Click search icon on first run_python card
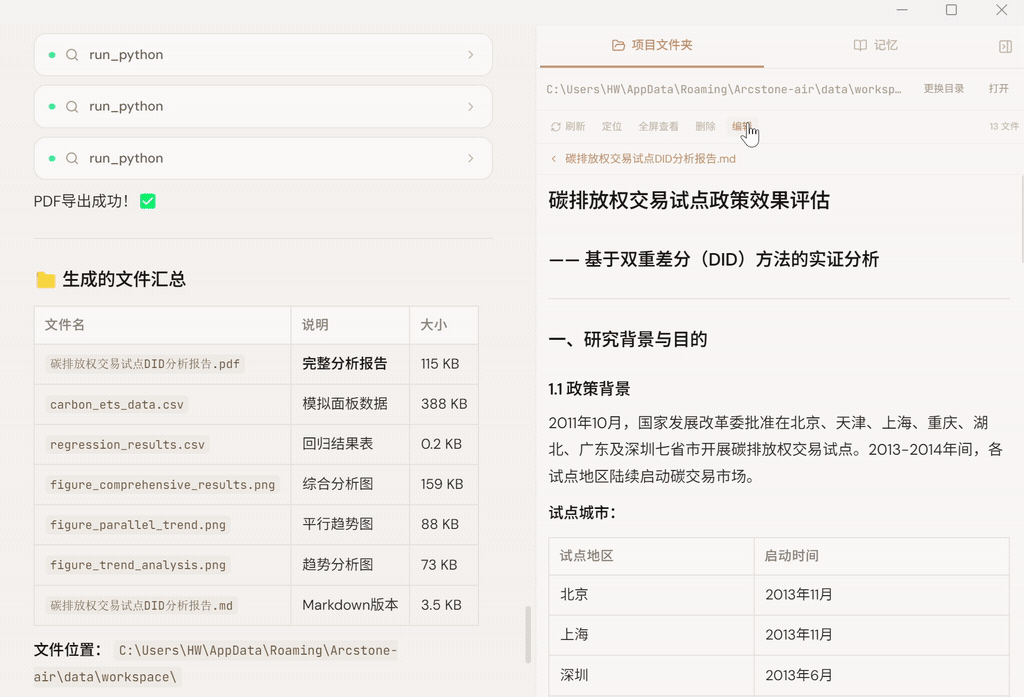Screen dimensions: 1024x697 [72, 55]
